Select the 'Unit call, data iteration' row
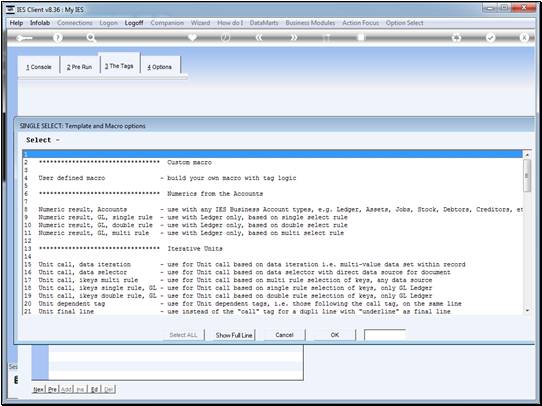This screenshot has height=406, width=542. [x=273, y=264]
